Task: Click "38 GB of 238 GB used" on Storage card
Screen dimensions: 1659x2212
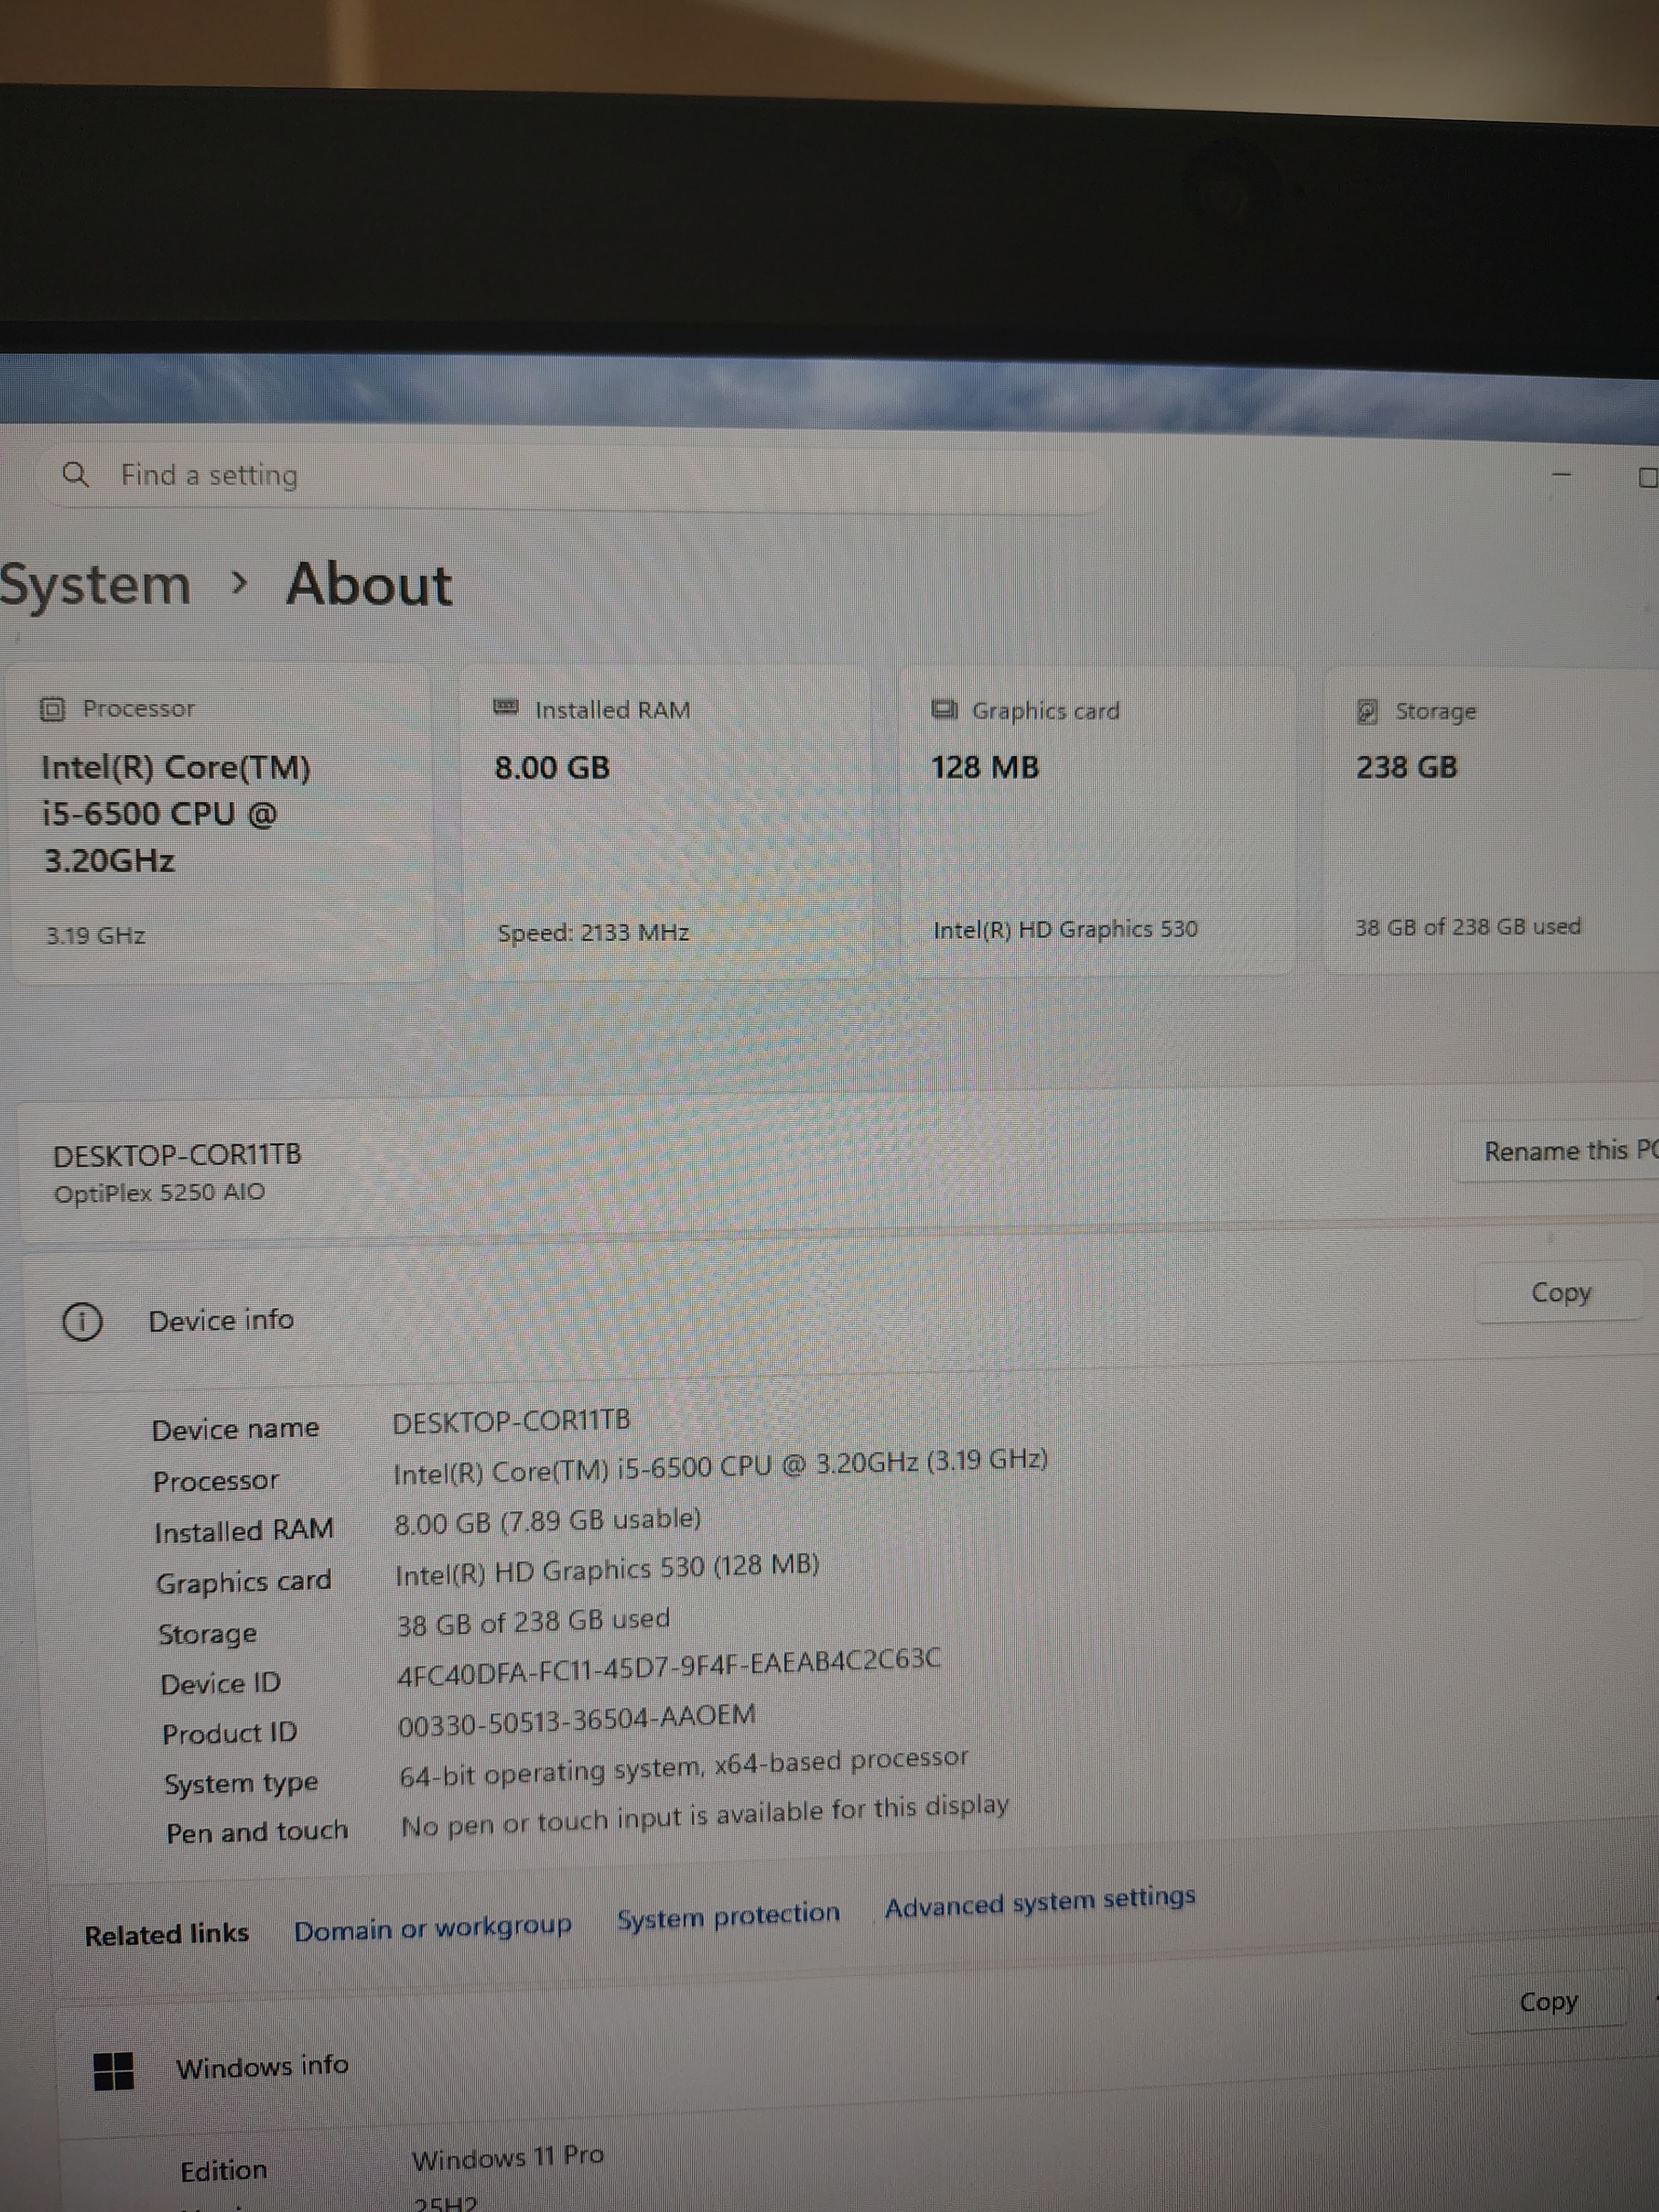Action: 1468,927
